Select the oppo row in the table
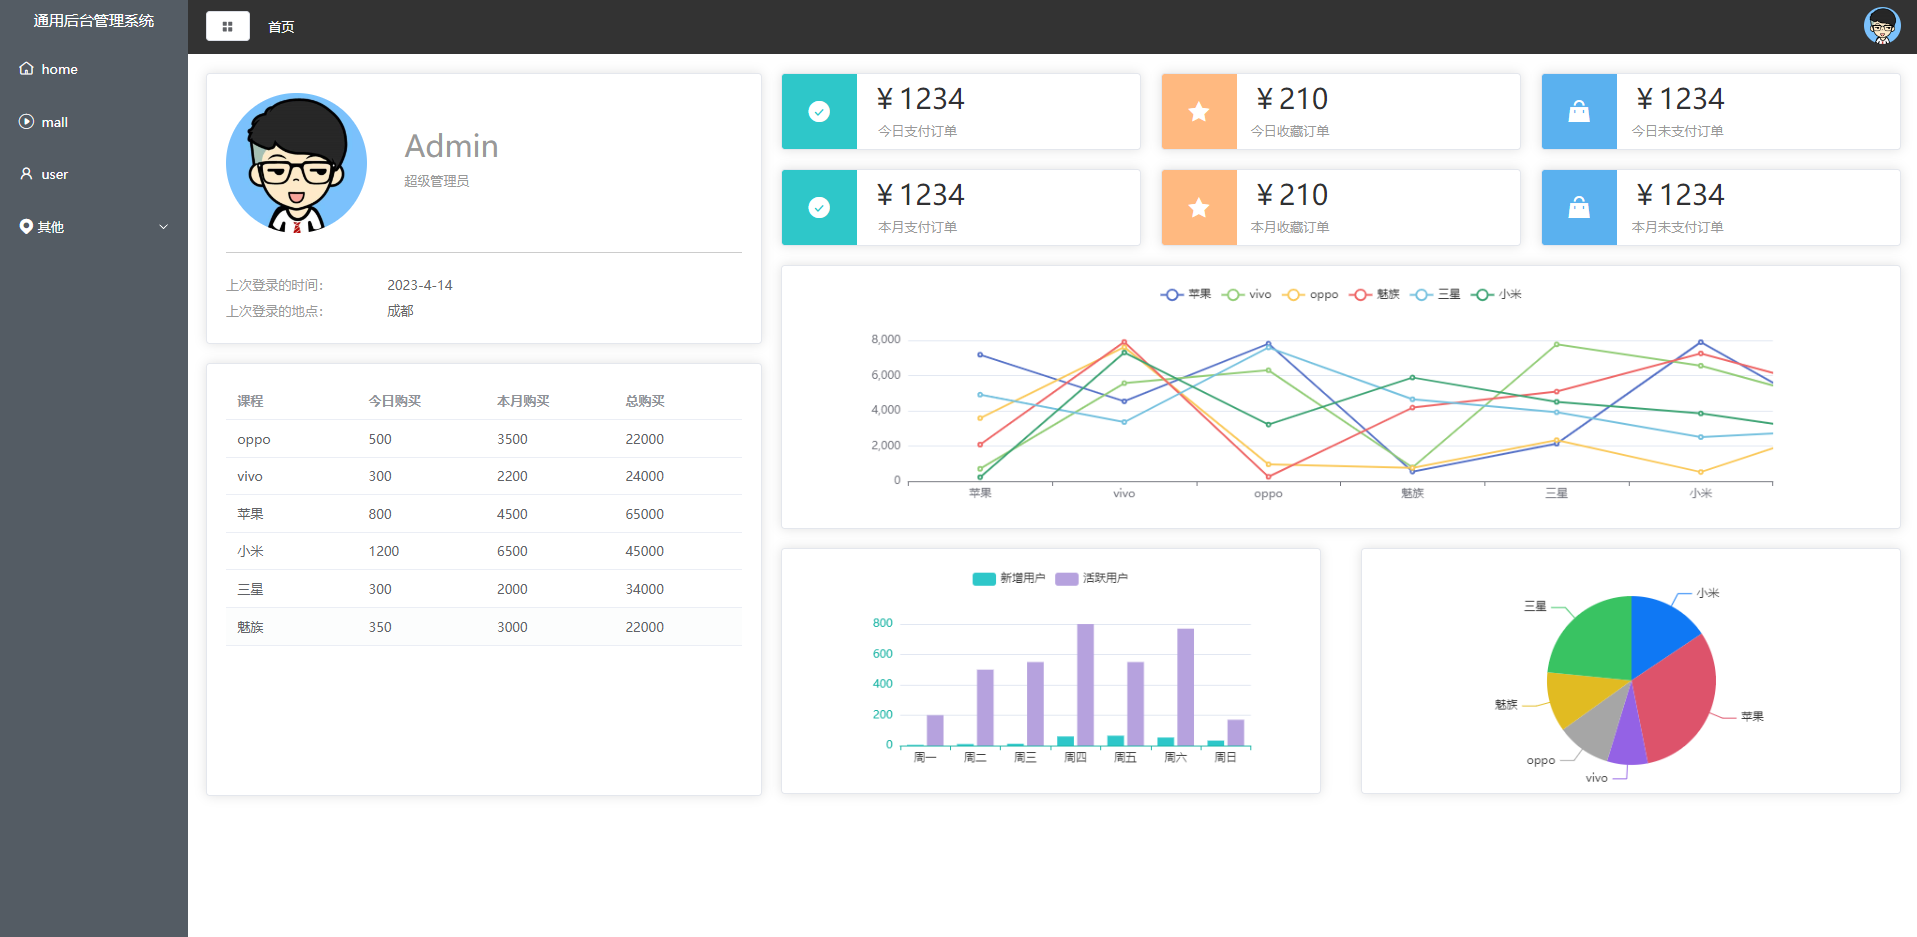 point(484,439)
